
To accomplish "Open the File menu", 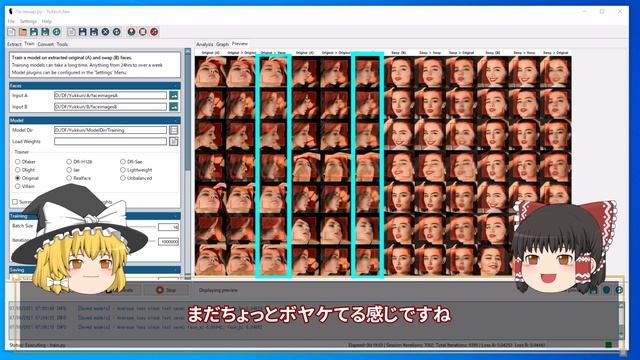I will pos(11,21).
